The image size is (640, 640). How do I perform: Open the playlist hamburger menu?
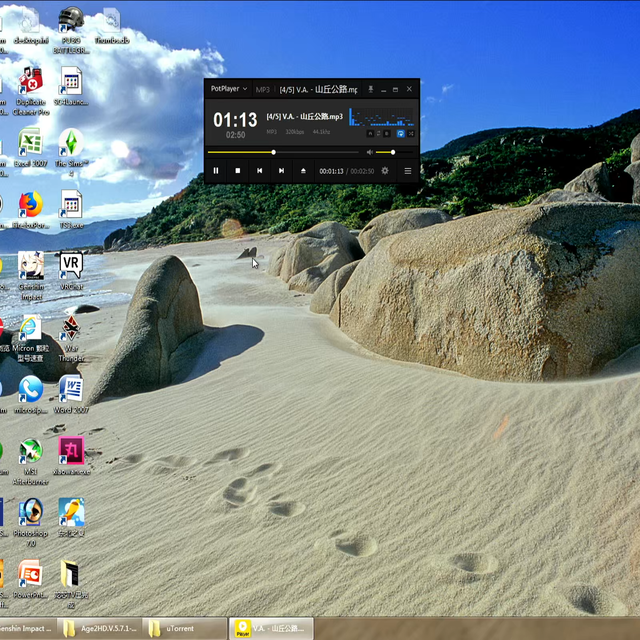tap(408, 171)
